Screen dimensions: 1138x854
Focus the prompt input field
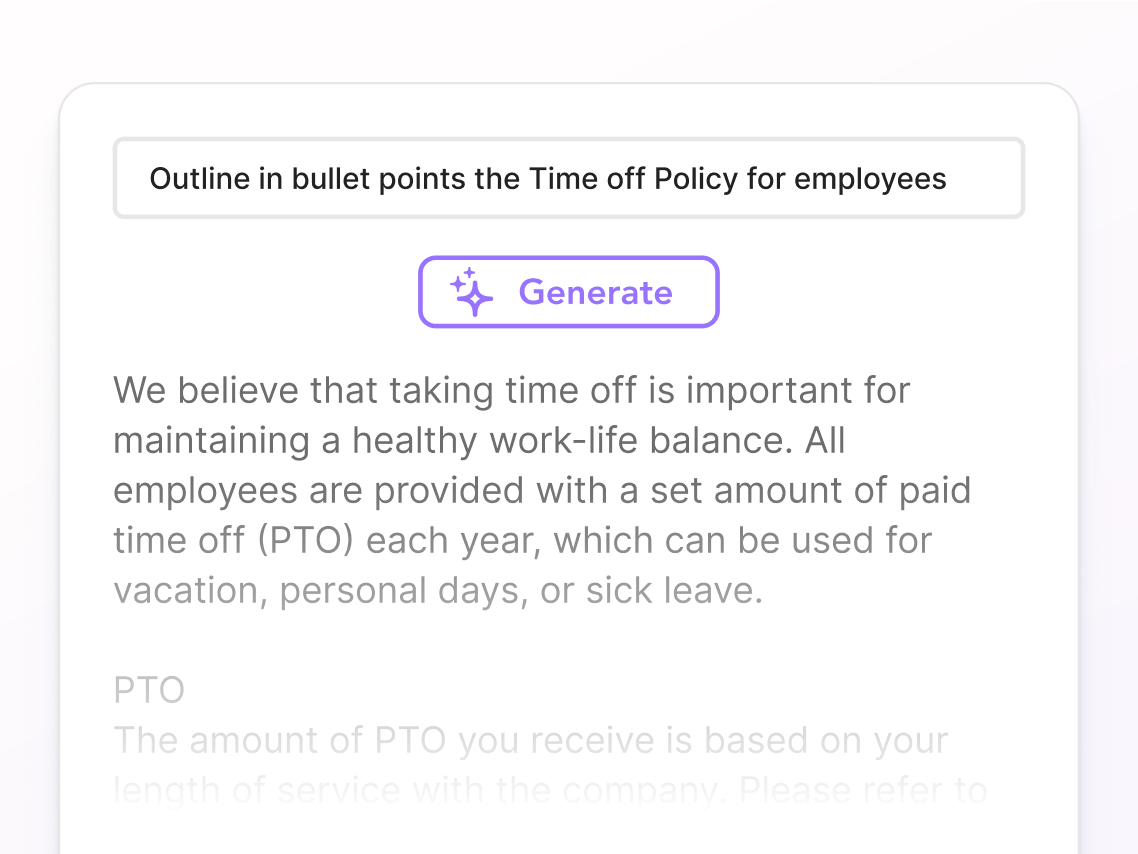pyautogui.click(x=568, y=179)
